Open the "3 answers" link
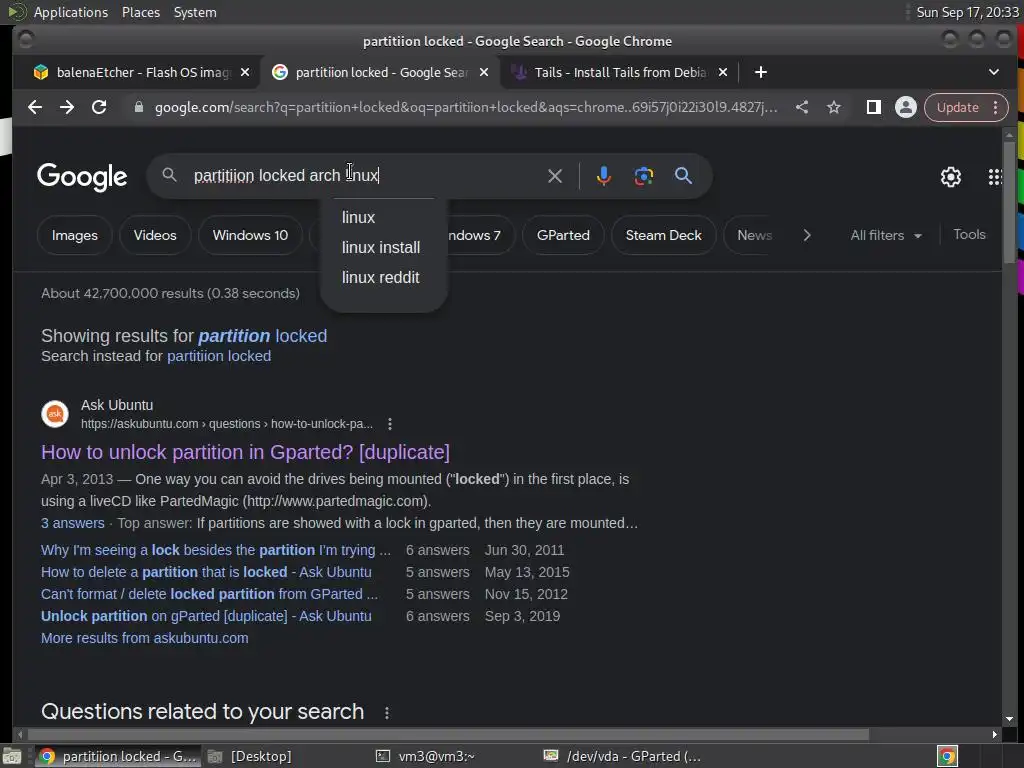The image size is (1024, 768). point(72,523)
